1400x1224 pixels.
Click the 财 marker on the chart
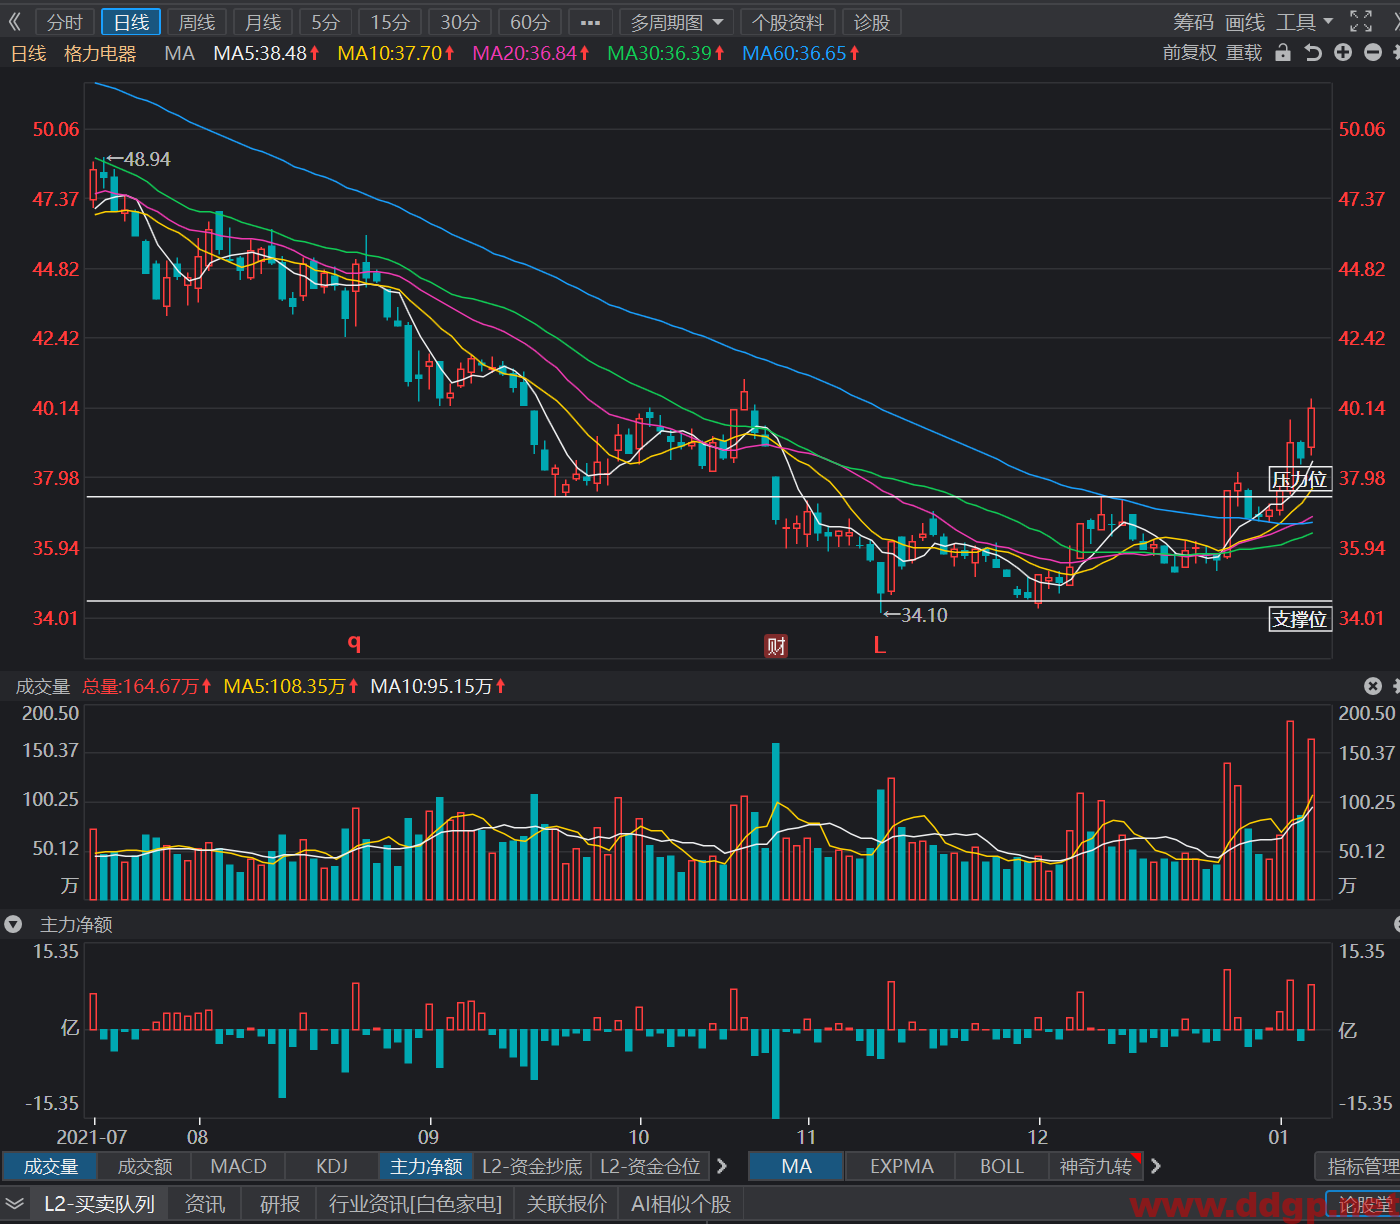(x=776, y=646)
